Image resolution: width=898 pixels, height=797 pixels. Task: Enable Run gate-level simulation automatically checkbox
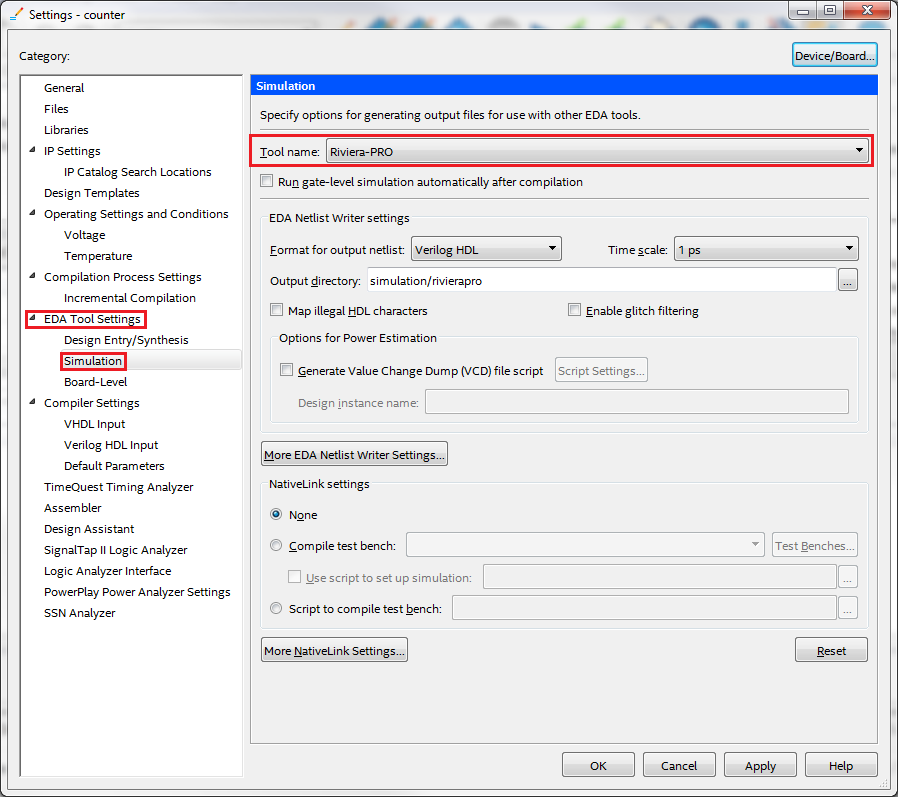266,182
